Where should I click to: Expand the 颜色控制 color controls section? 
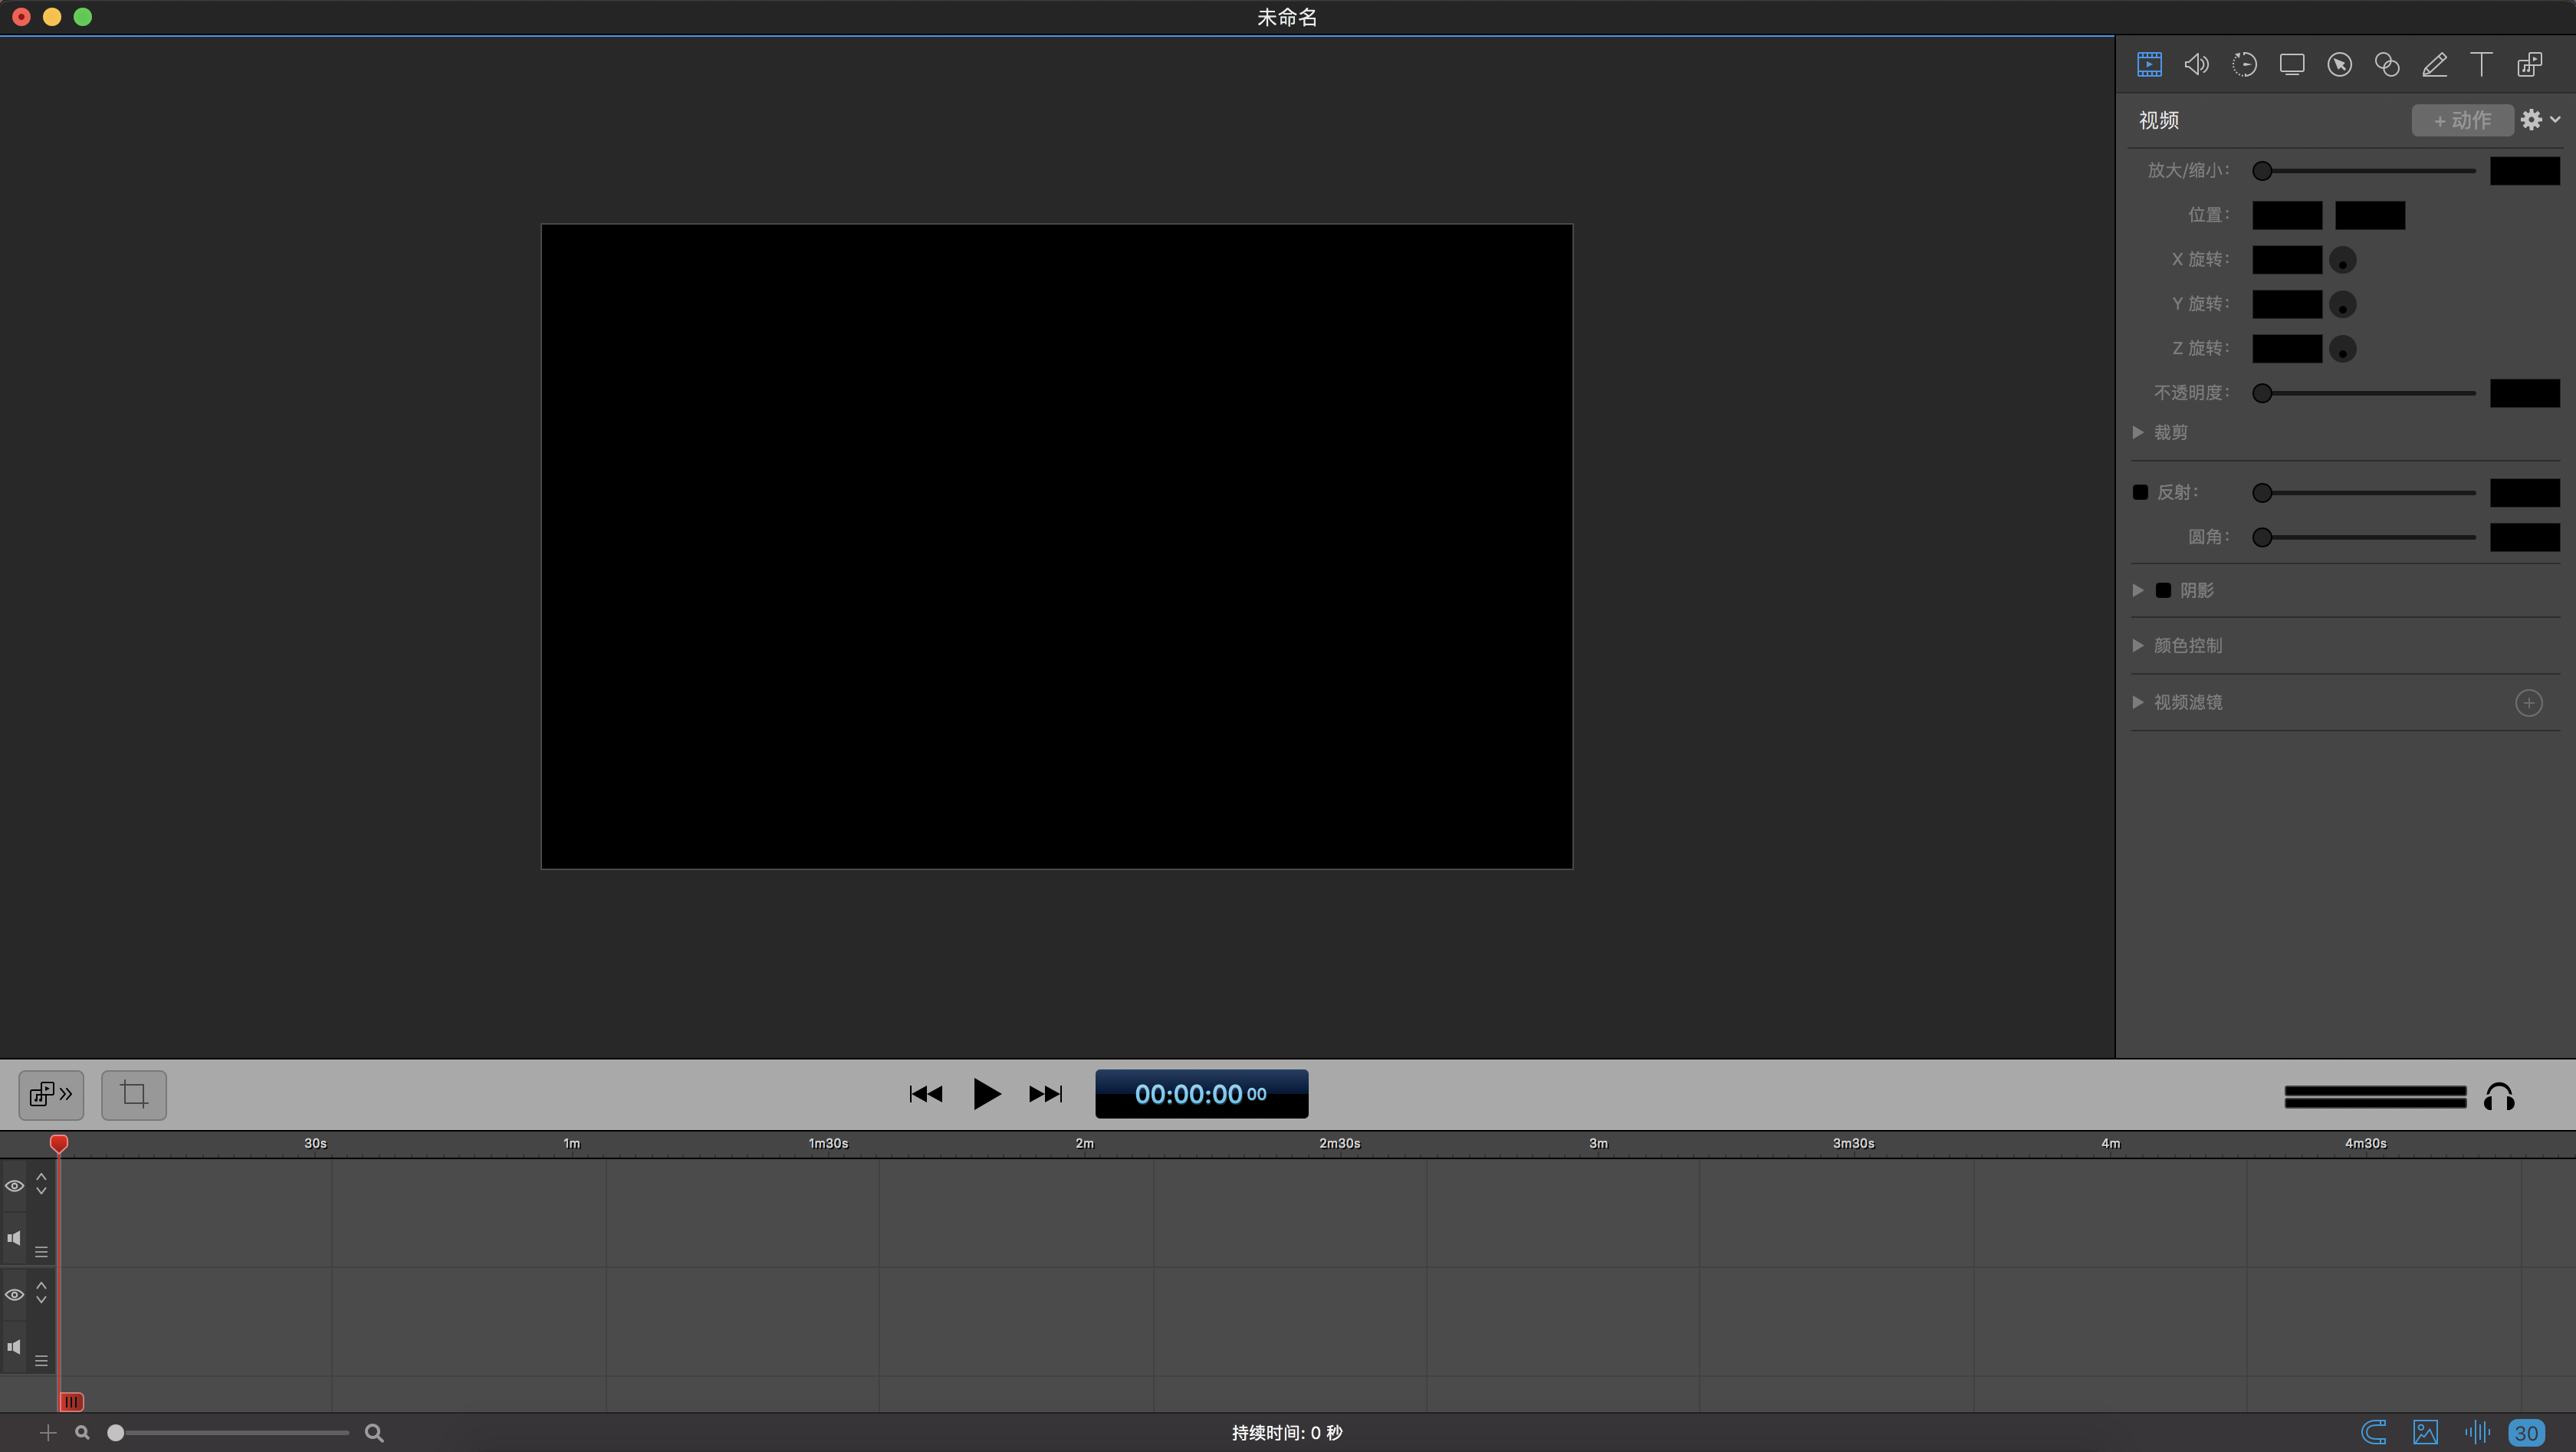(x=2138, y=645)
